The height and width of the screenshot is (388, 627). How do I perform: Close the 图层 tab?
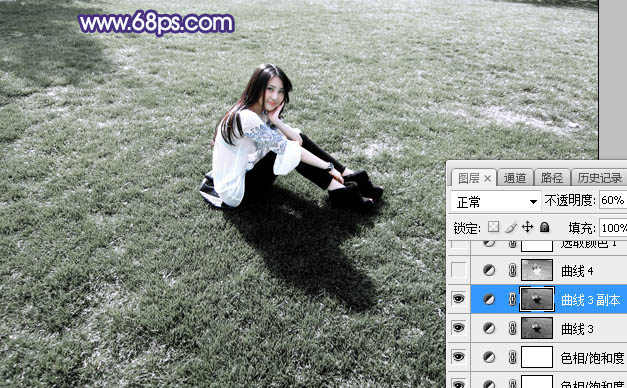pyautogui.click(x=487, y=178)
